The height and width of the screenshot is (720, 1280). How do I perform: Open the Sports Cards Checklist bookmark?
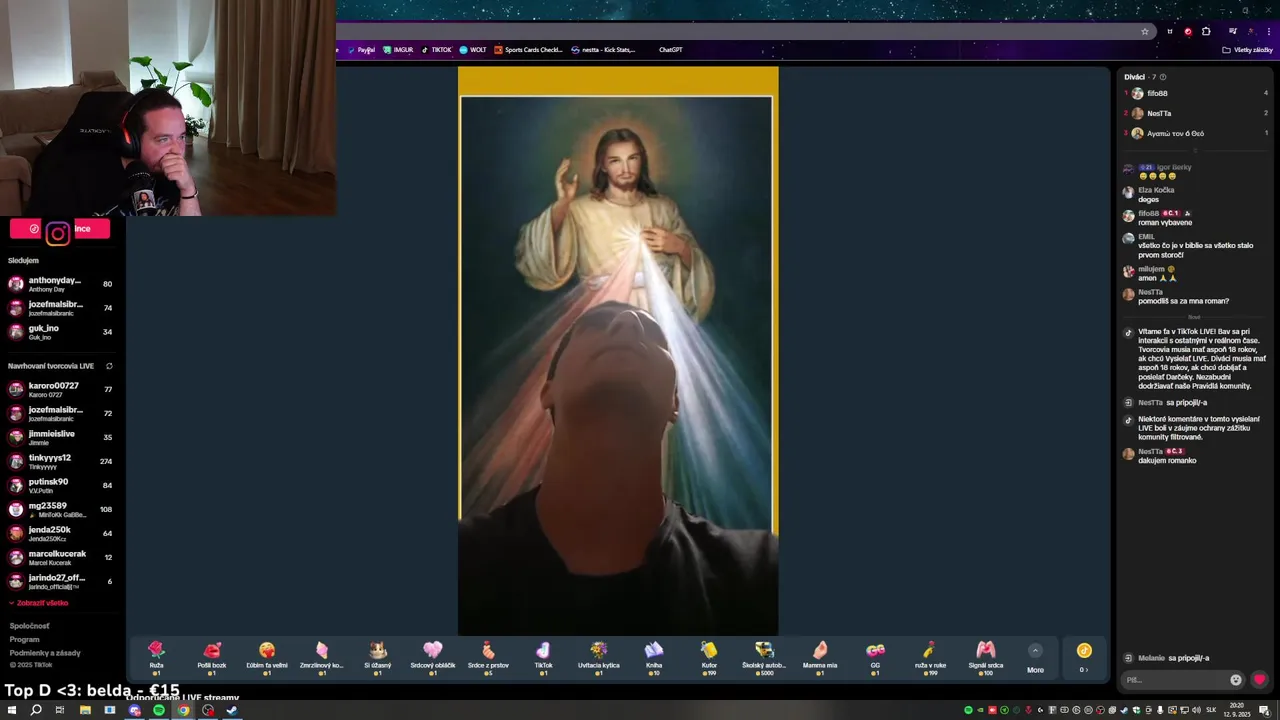pos(529,49)
